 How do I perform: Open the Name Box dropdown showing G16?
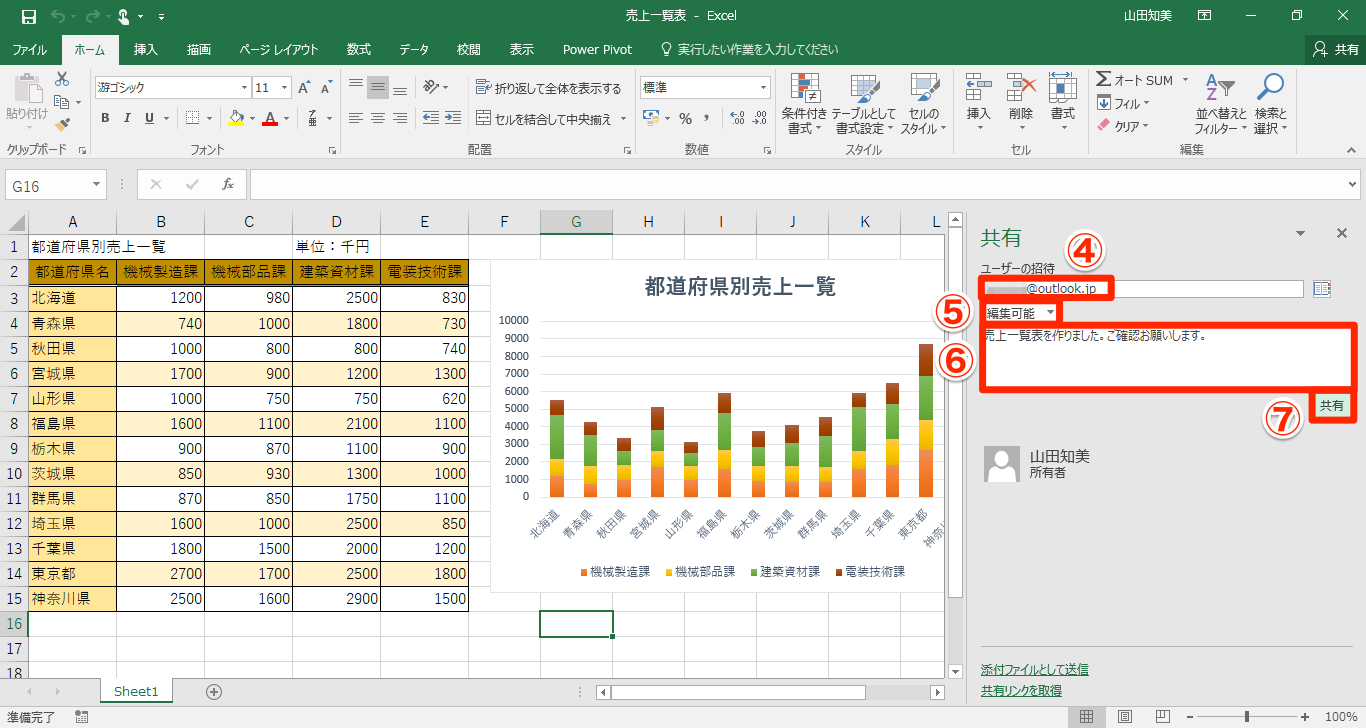pos(97,185)
